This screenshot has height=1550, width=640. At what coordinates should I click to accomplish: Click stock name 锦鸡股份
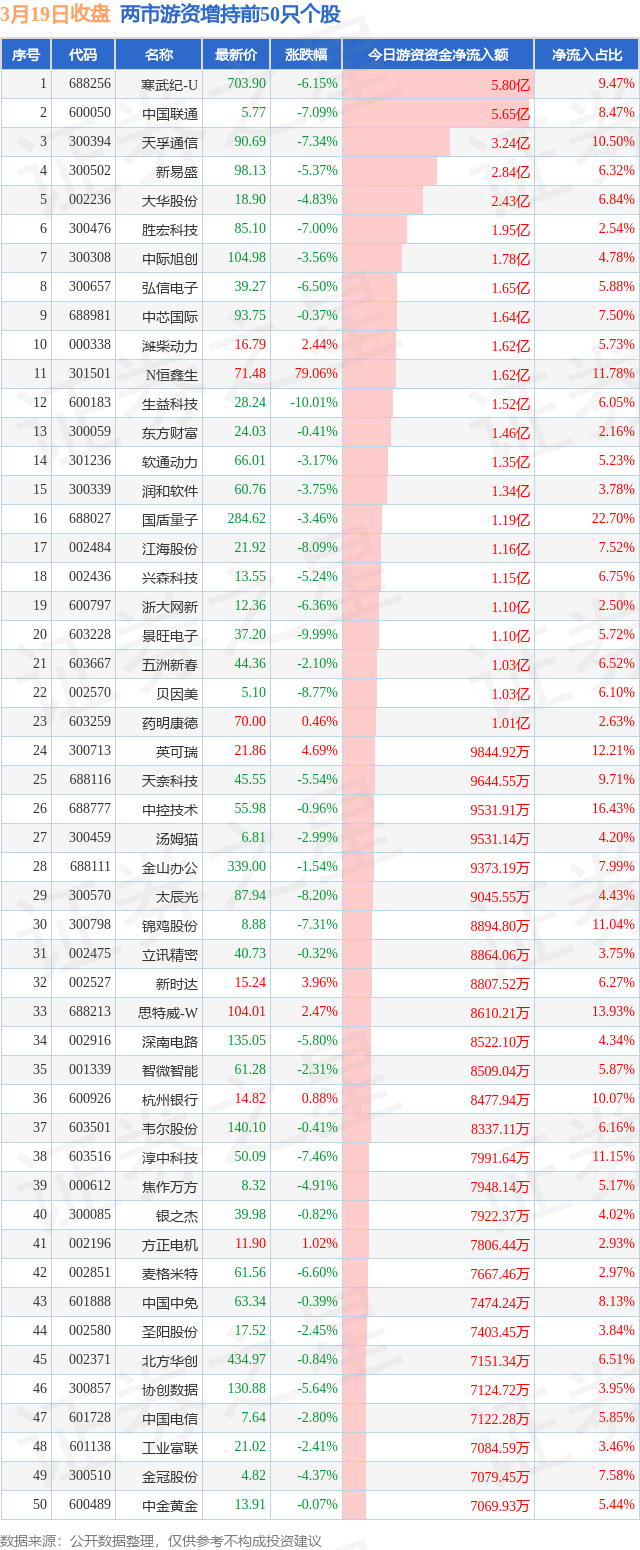pos(170,926)
